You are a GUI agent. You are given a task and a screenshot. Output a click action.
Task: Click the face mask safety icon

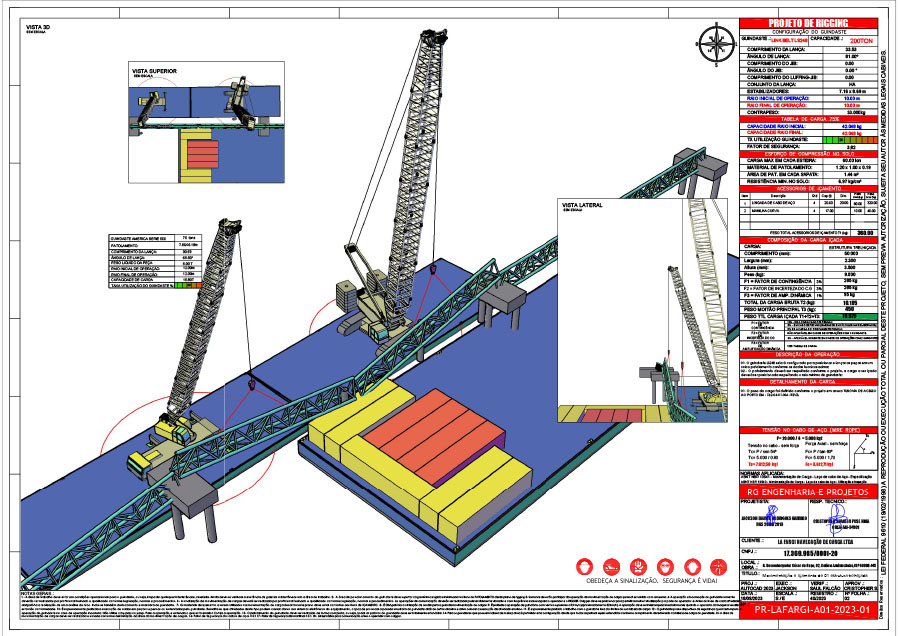pos(665,567)
